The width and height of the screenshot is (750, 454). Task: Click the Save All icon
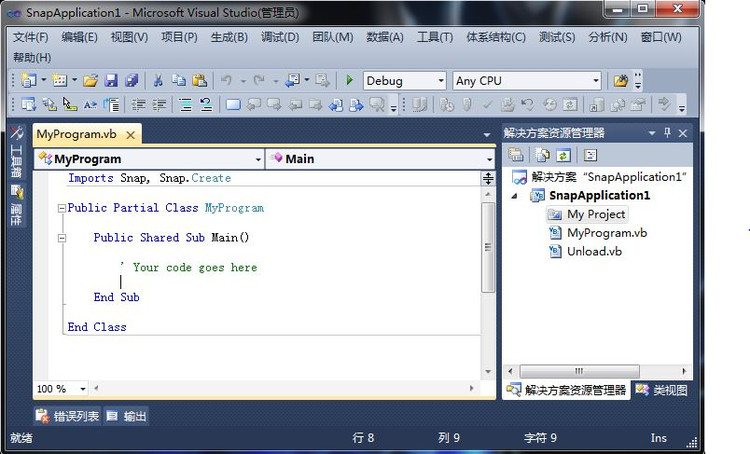[131, 81]
